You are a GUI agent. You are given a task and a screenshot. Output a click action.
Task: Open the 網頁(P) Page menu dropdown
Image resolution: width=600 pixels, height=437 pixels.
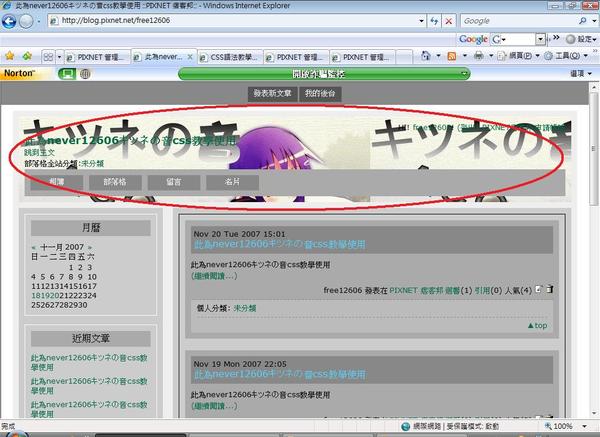pyautogui.click(x=518, y=56)
